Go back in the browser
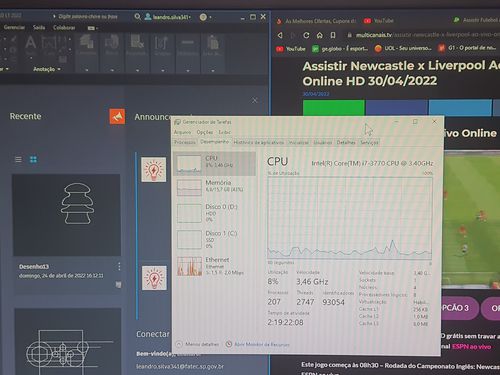The image size is (500, 375). click(280, 35)
